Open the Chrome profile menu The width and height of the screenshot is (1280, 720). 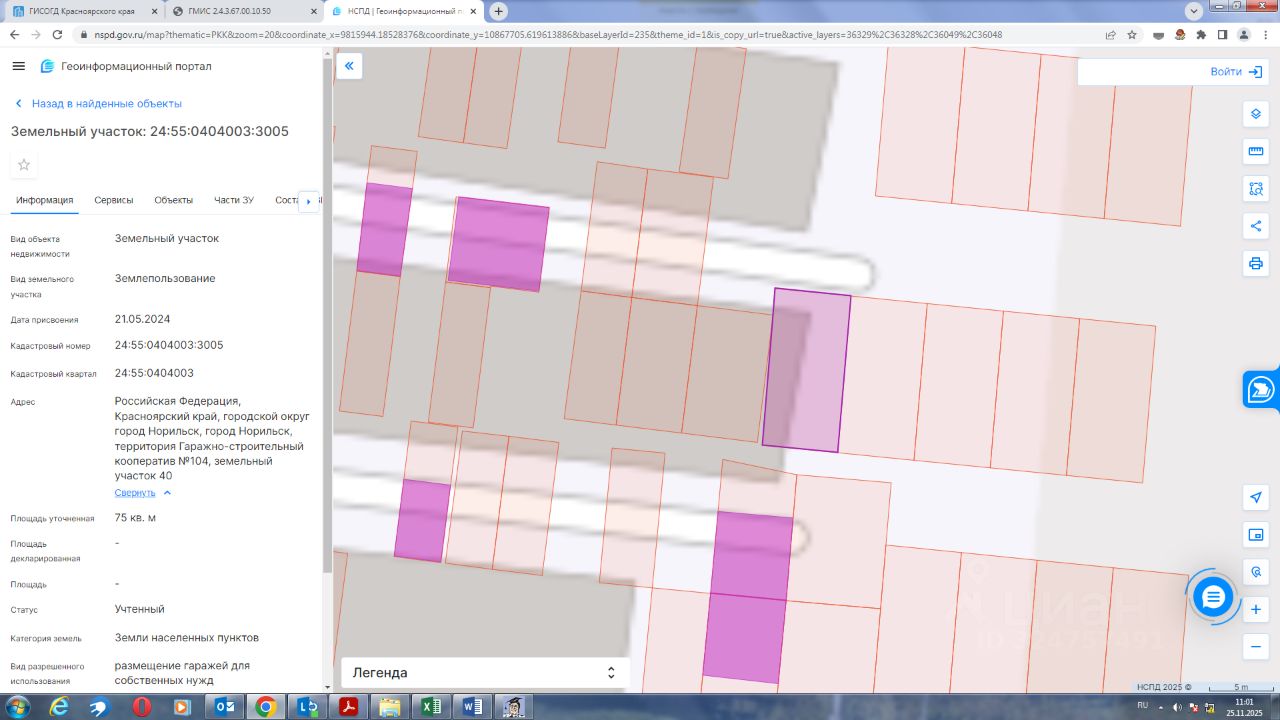(1243, 34)
